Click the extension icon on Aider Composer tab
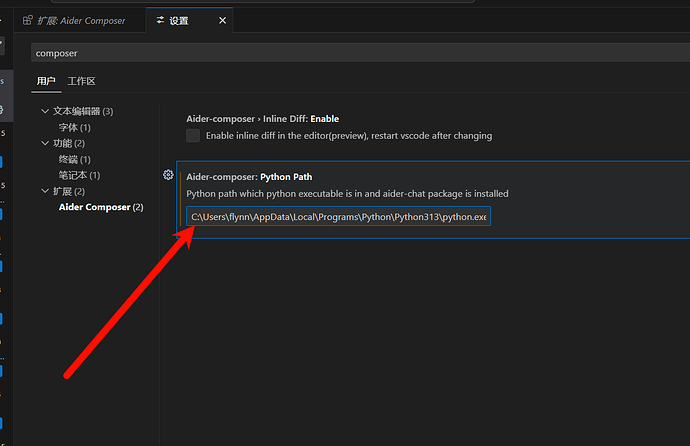The height and width of the screenshot is (446, 690). [x=27, y=20]
